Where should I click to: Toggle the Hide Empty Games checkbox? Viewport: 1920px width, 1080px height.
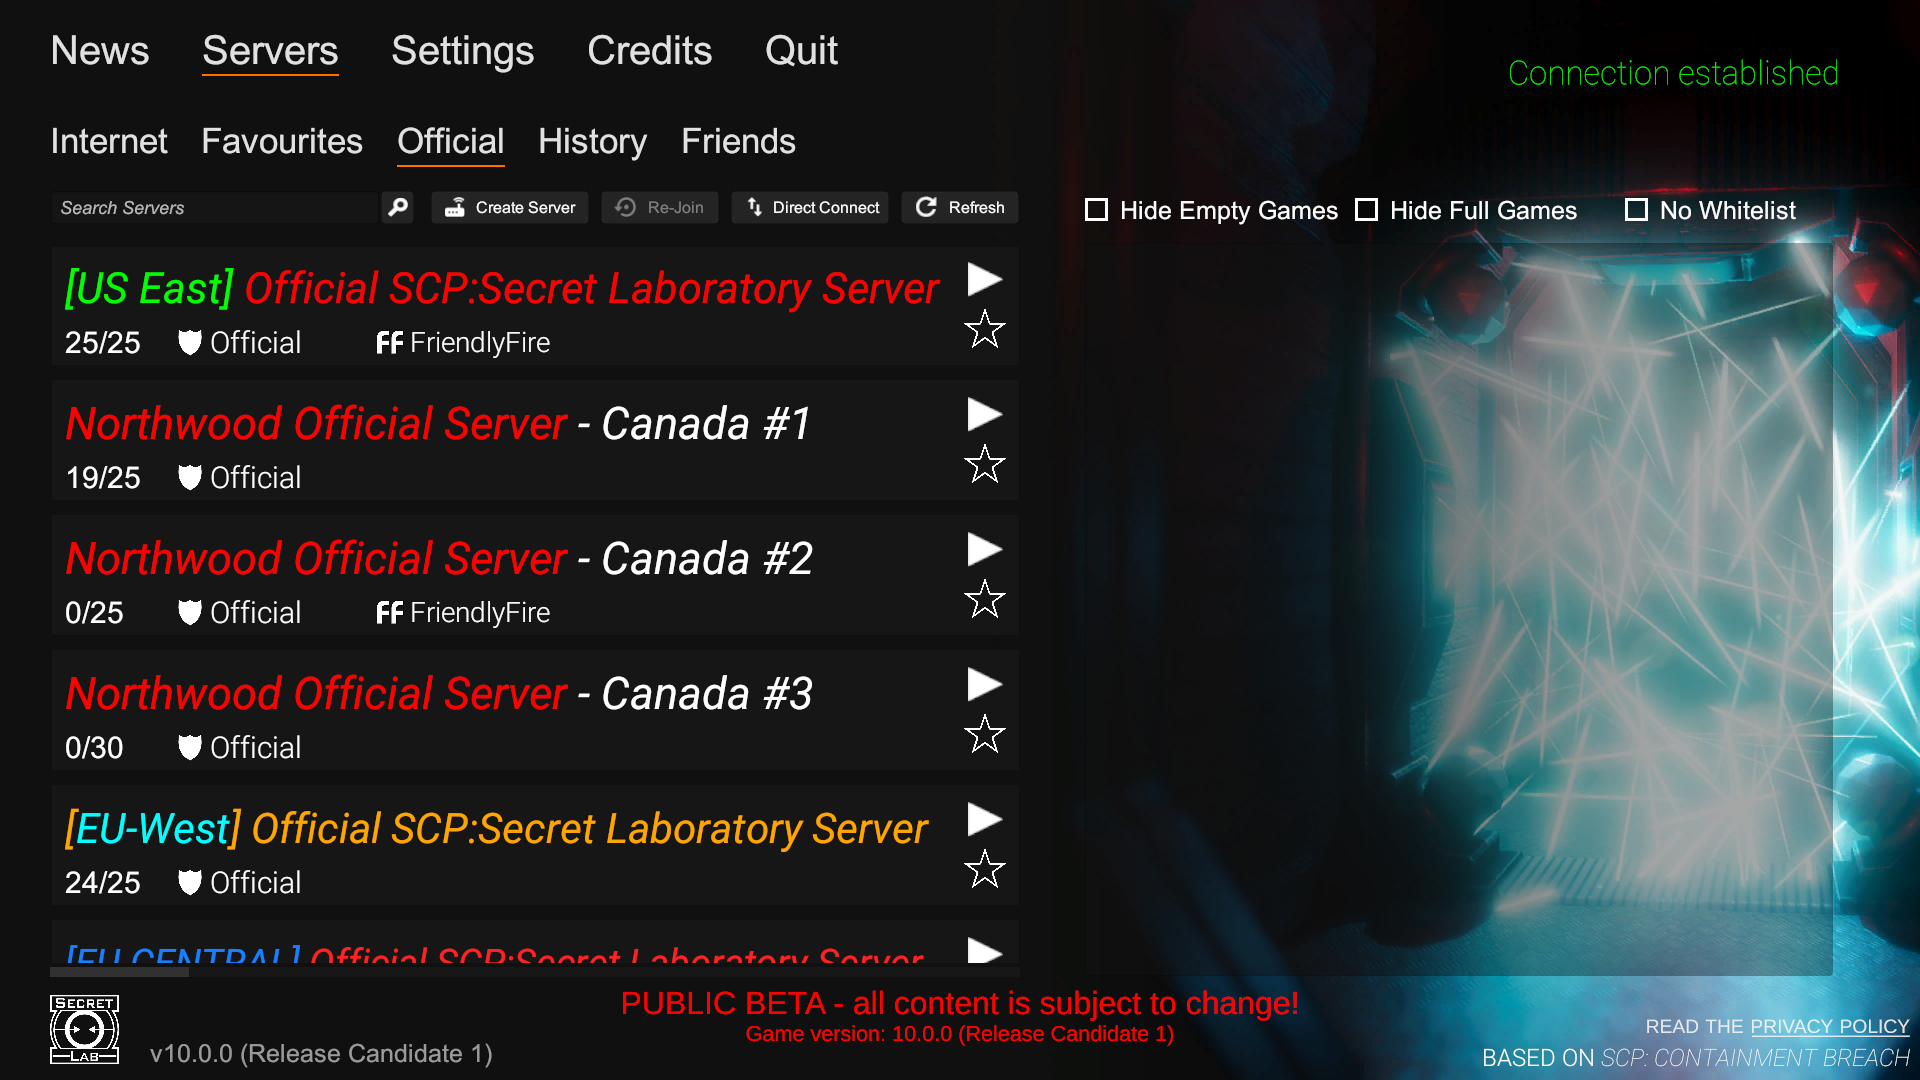coord(1097,210)
